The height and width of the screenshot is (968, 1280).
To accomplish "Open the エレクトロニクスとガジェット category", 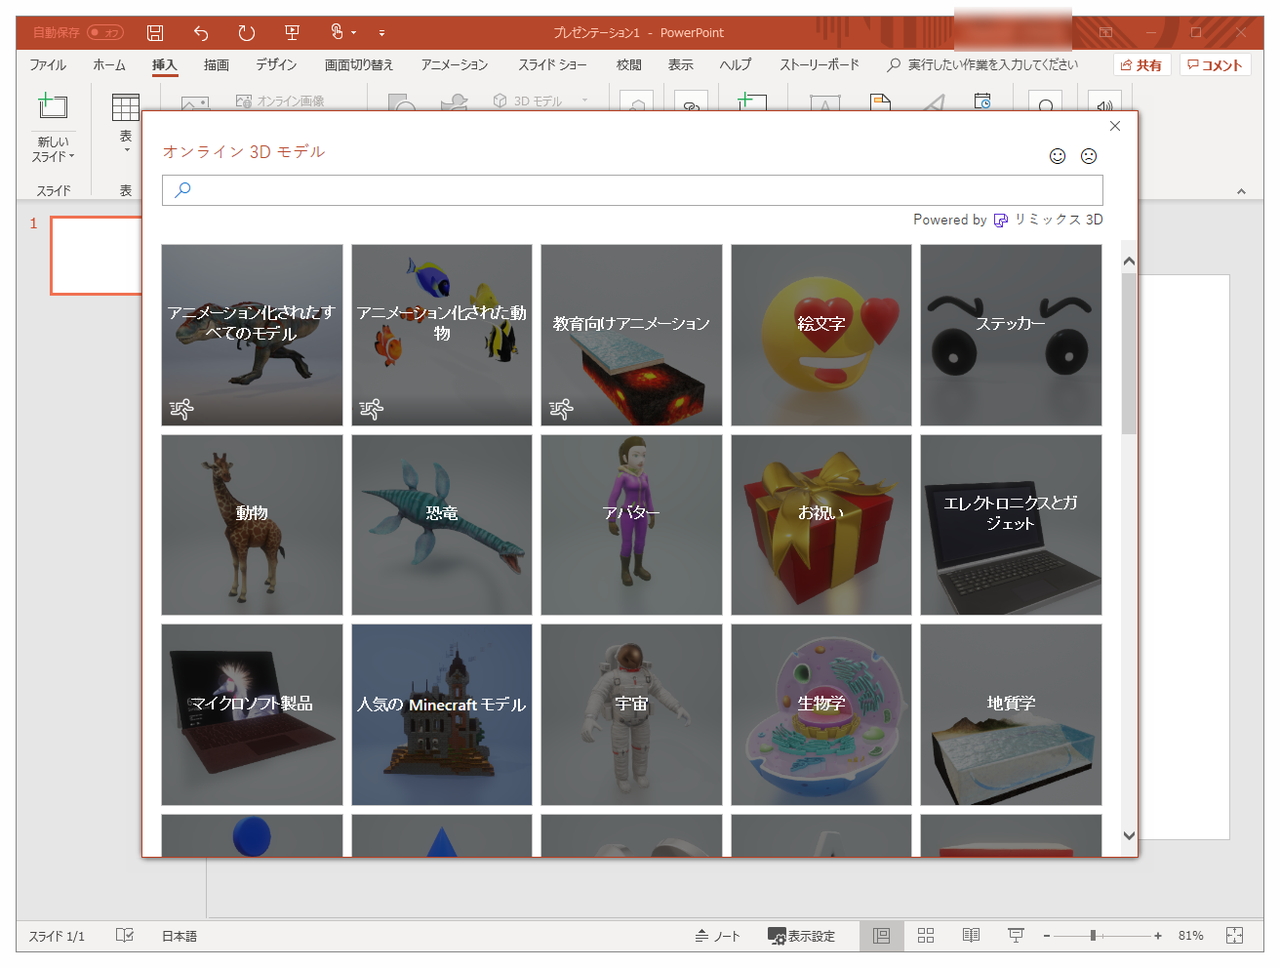I will click(1011, 525).
